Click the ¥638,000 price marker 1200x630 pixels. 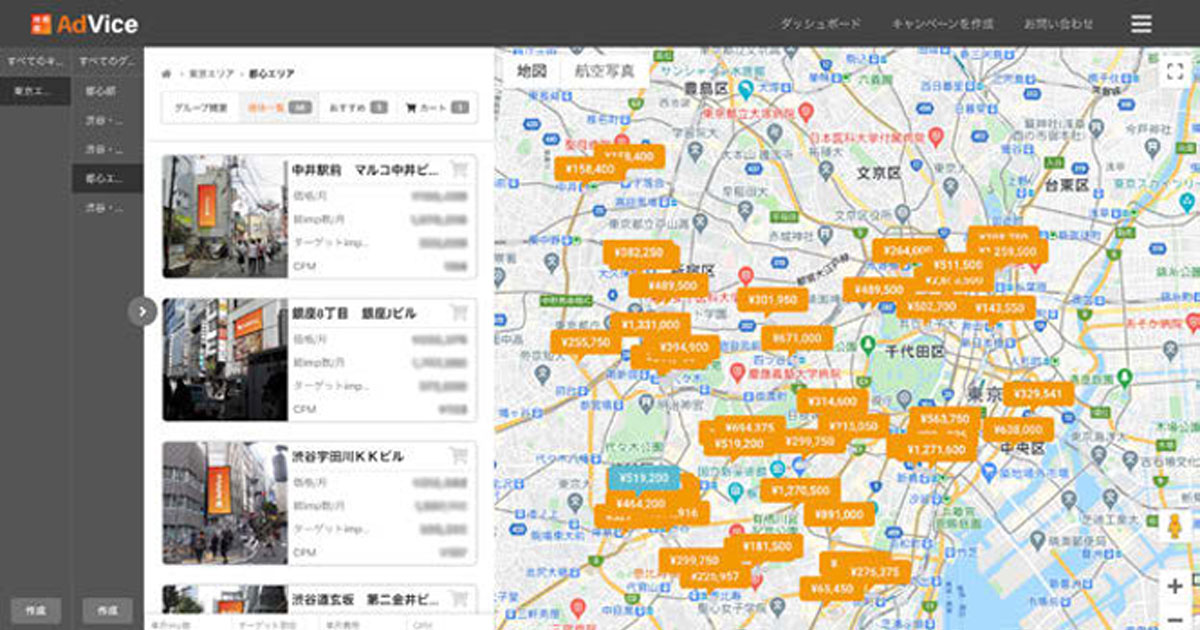[1018, 430]
